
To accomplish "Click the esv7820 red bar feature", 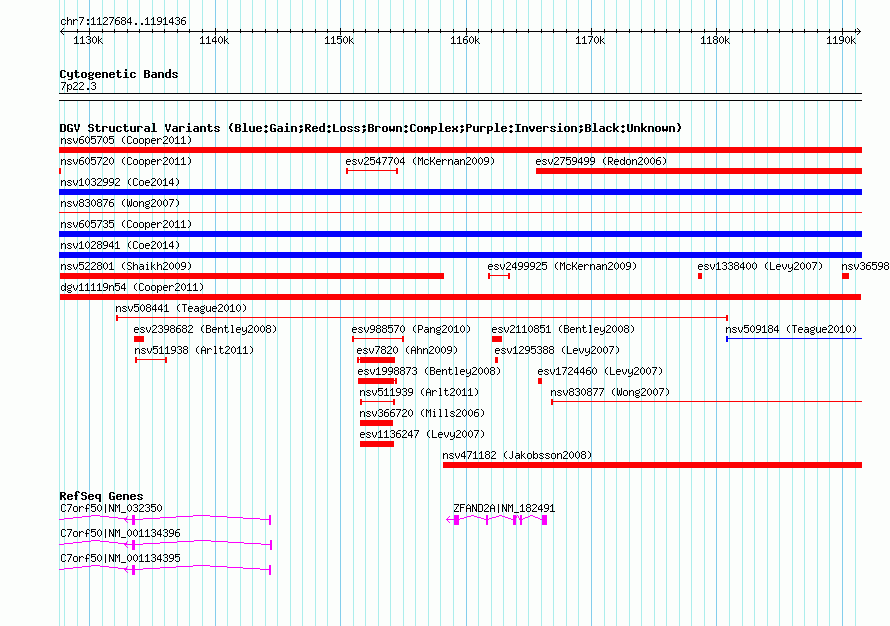I will (376, 360).
